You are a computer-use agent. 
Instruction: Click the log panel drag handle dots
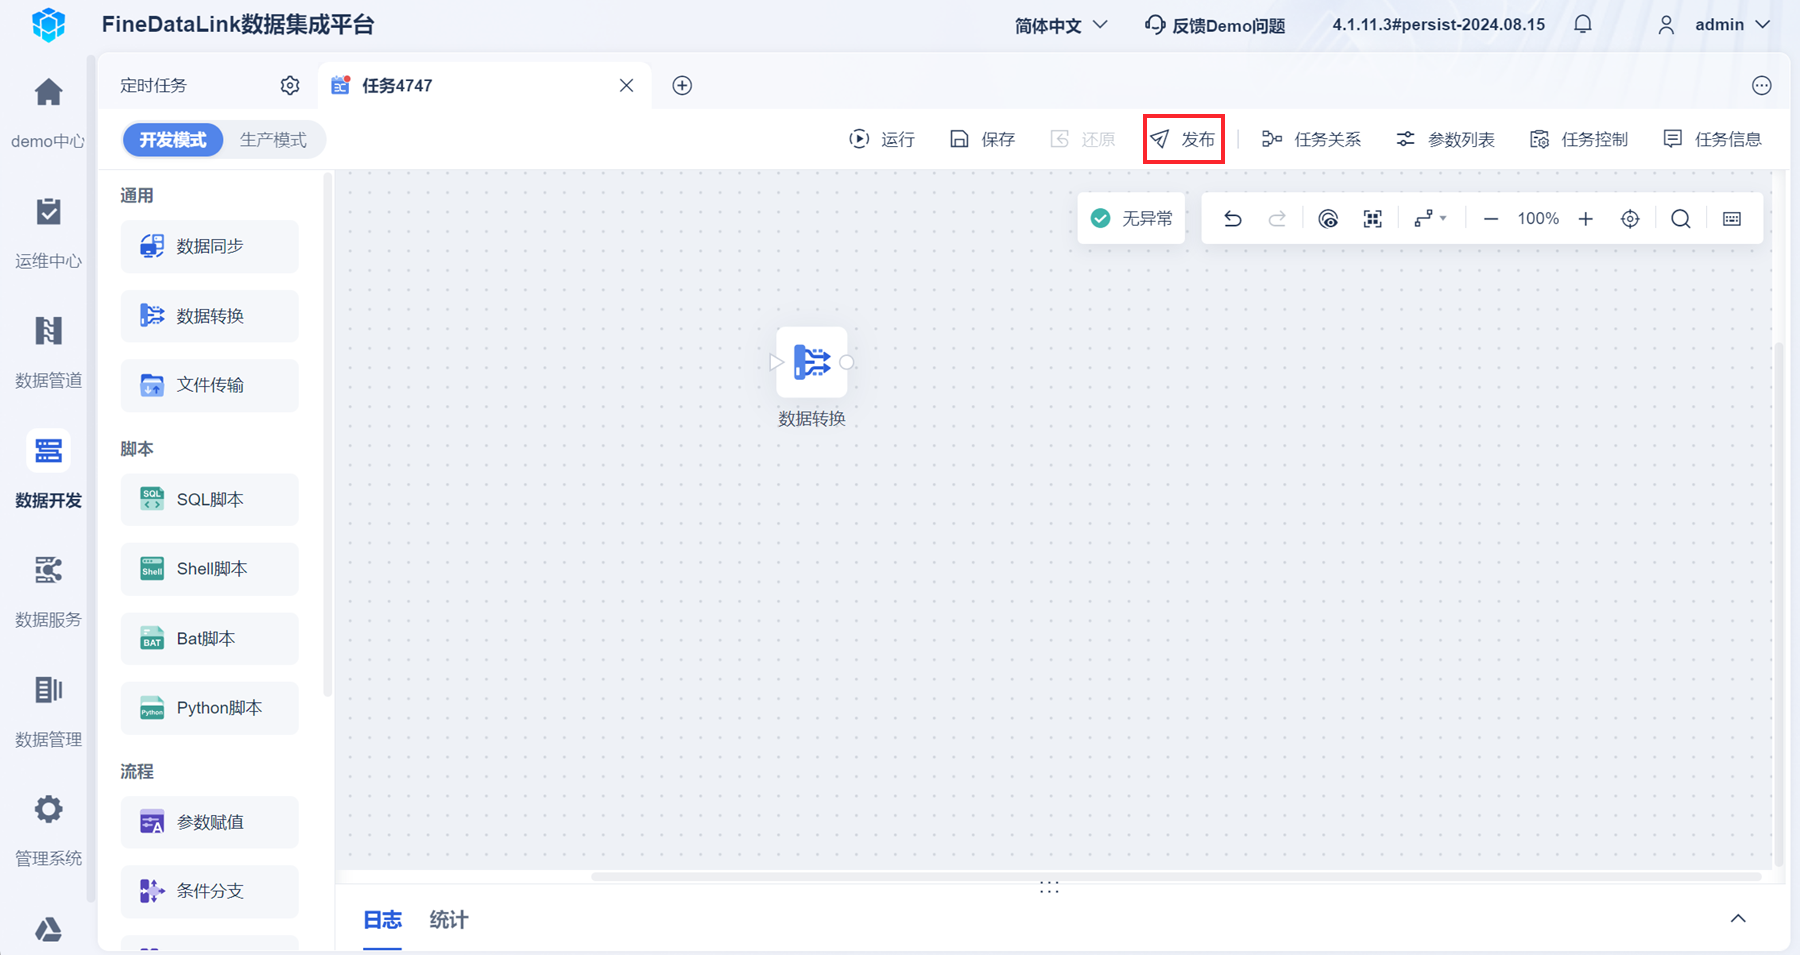tap(1049, 887)
